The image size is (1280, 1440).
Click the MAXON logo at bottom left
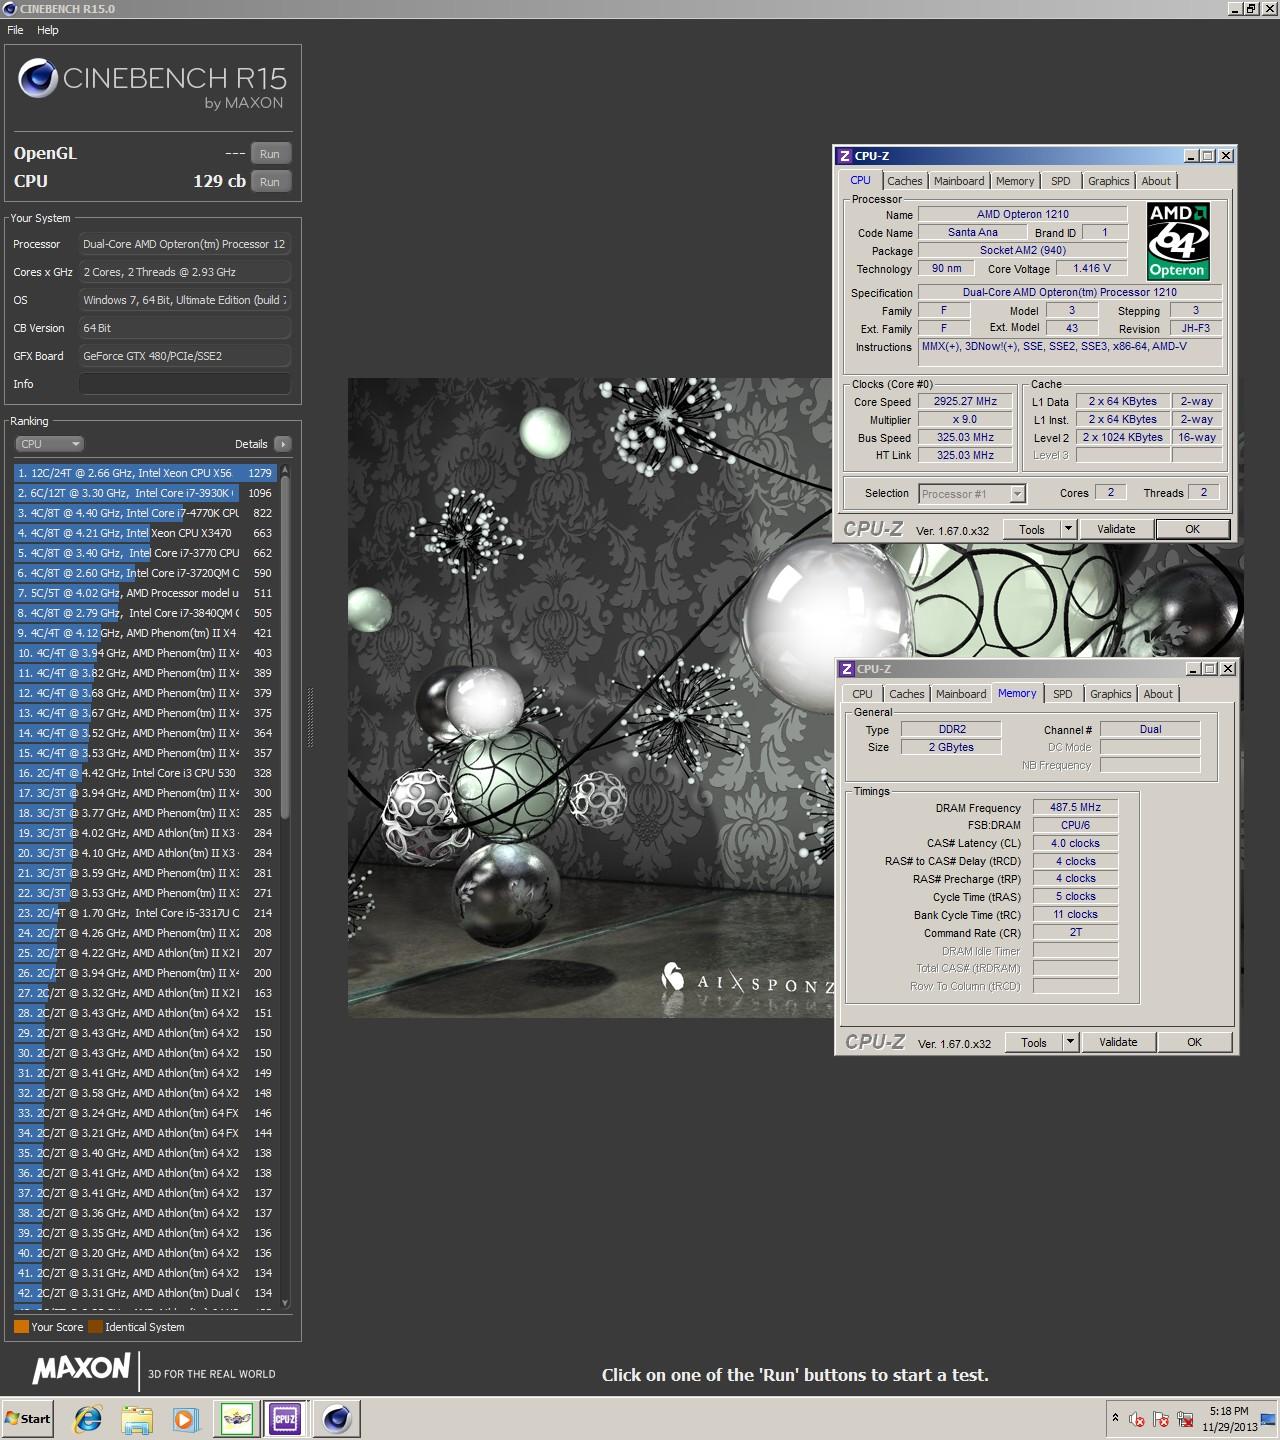[81, 1368]
